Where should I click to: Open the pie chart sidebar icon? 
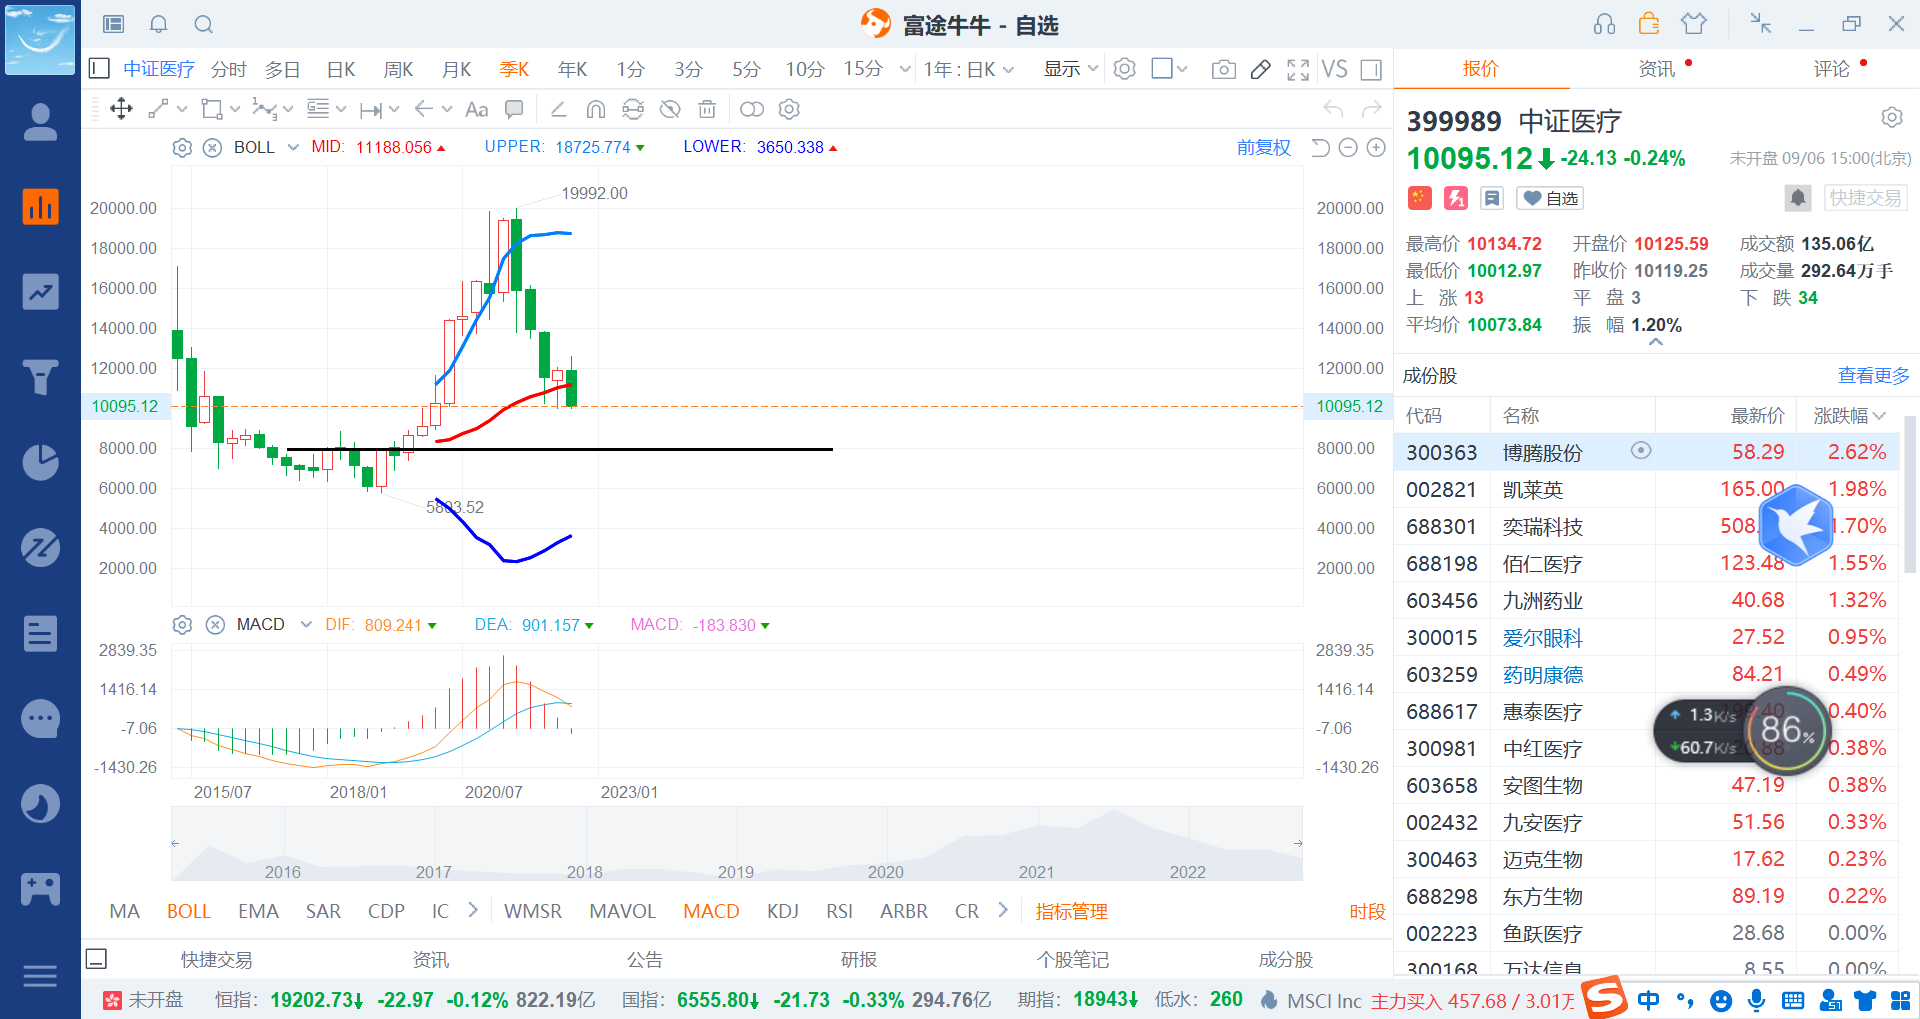[41, 462]
